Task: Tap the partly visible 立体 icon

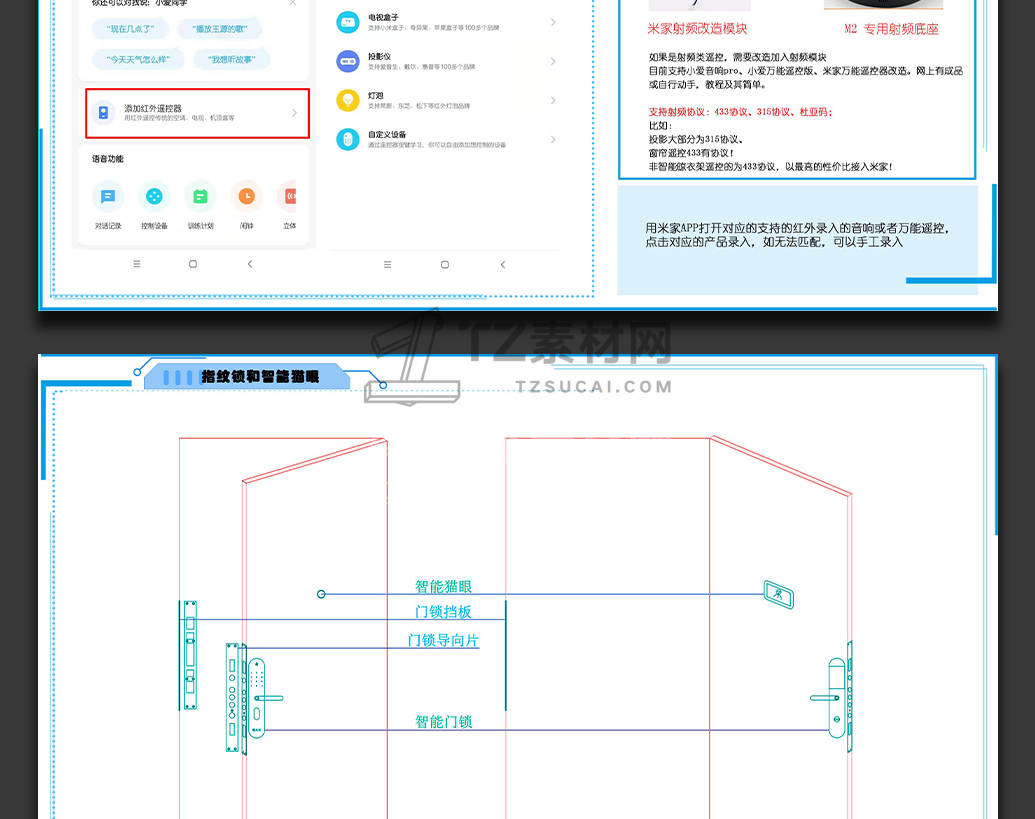Action: (x=288, y=197)
